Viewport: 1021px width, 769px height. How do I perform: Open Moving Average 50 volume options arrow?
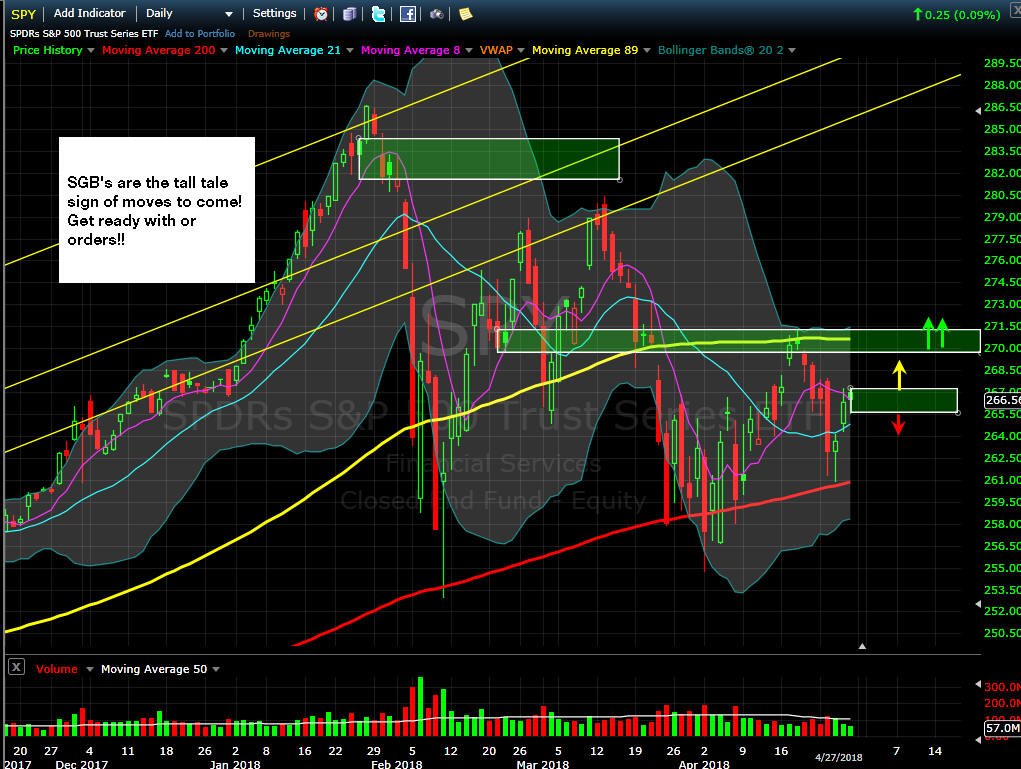click(216, 669)
